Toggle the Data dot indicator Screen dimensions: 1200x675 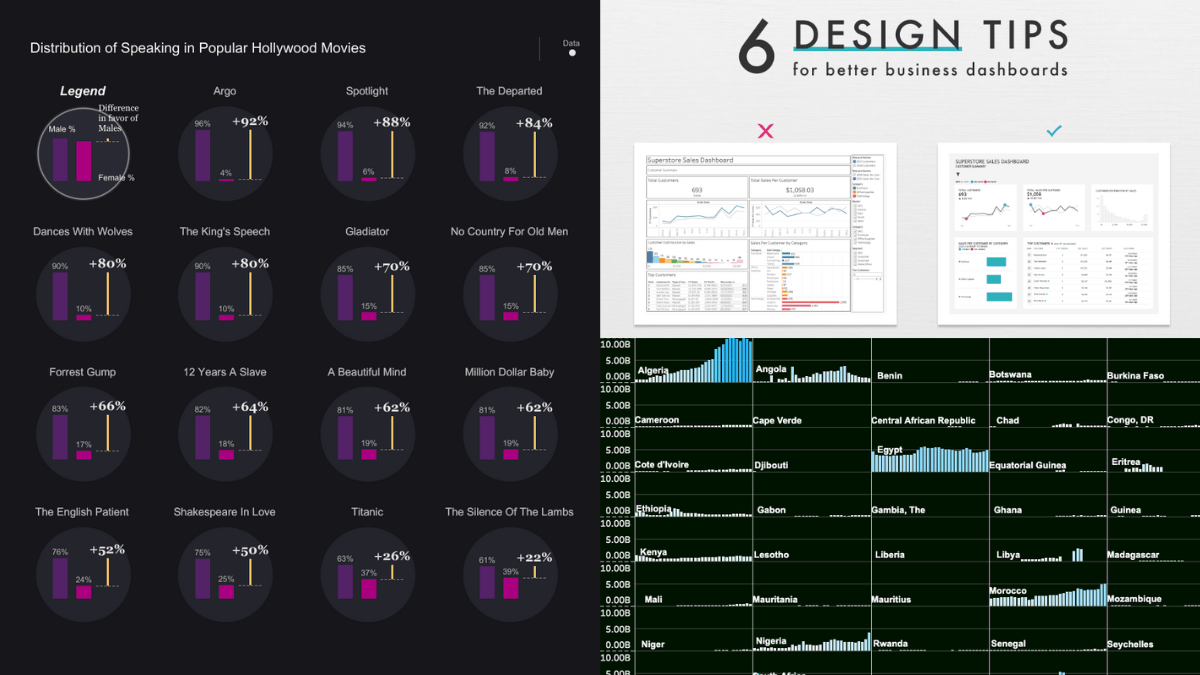(x=572, y=53)
